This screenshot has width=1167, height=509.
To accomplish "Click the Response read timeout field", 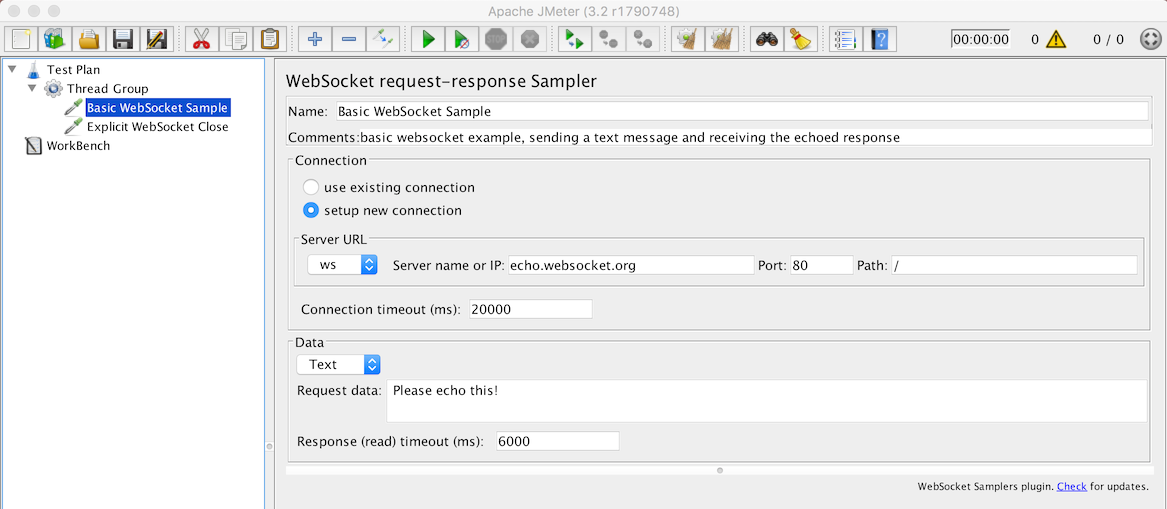I will click(x=557, y=441).
